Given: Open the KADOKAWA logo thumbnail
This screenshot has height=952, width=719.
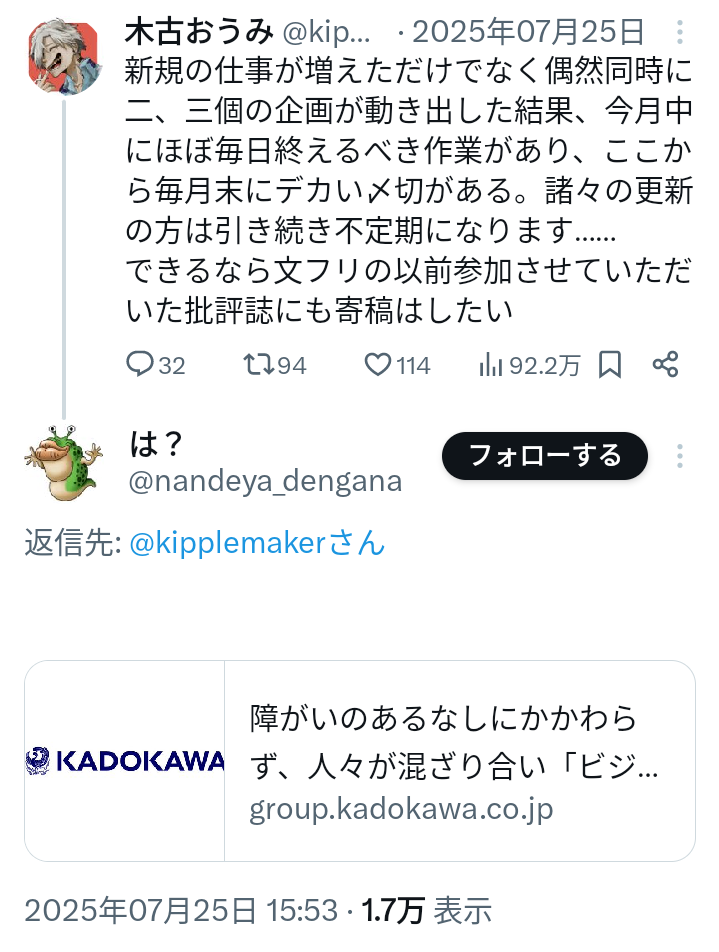Looking at the screenshot, I should (x=125, y=760).
